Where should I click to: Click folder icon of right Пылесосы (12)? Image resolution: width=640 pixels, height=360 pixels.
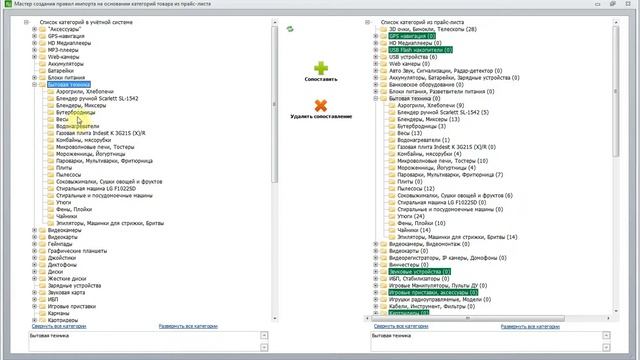click(x=392, y=189)
